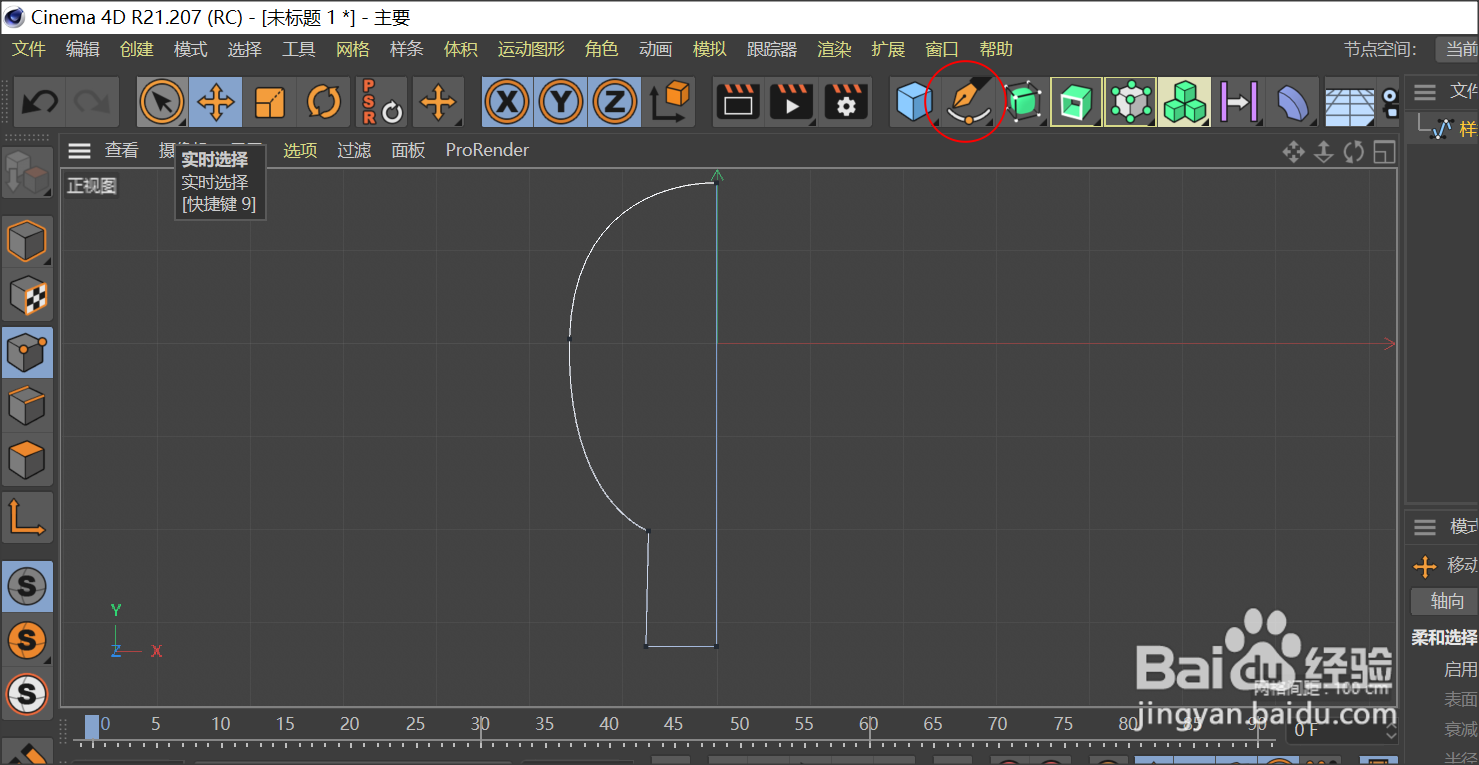Select the Live Selection tool
The image size is (1479, 765).
tap(162, 101)
